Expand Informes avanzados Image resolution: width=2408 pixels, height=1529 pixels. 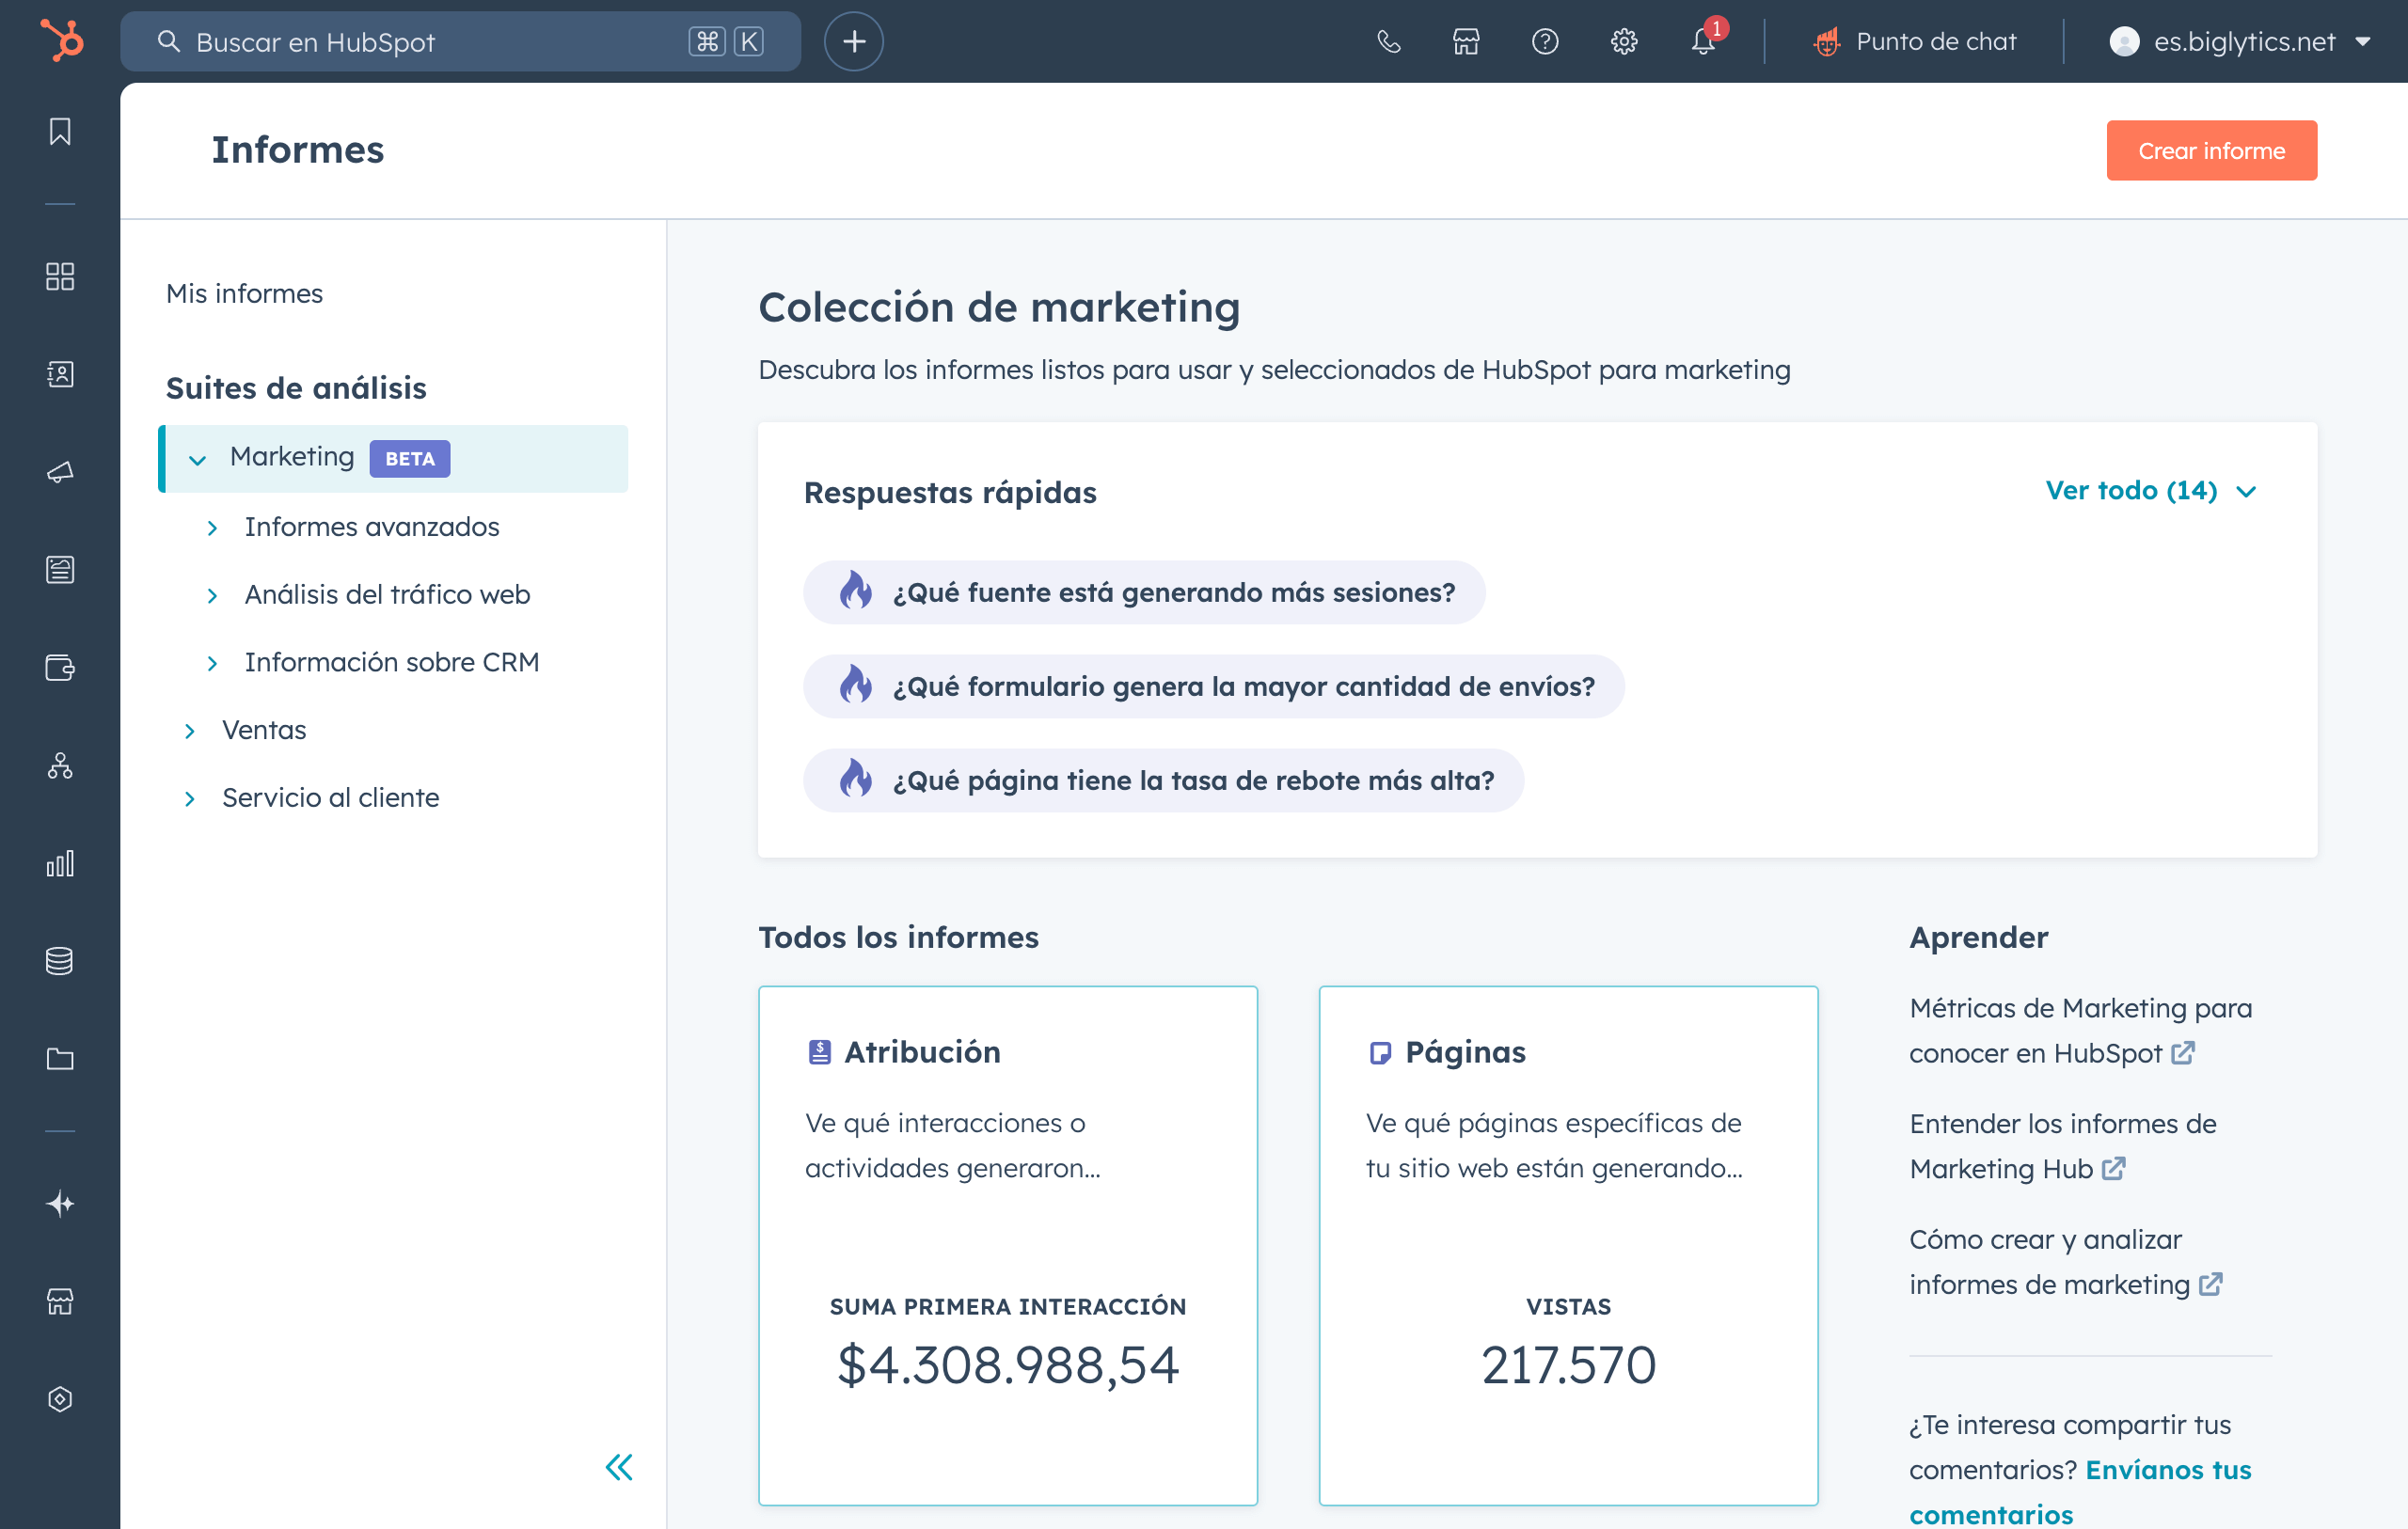212,528
